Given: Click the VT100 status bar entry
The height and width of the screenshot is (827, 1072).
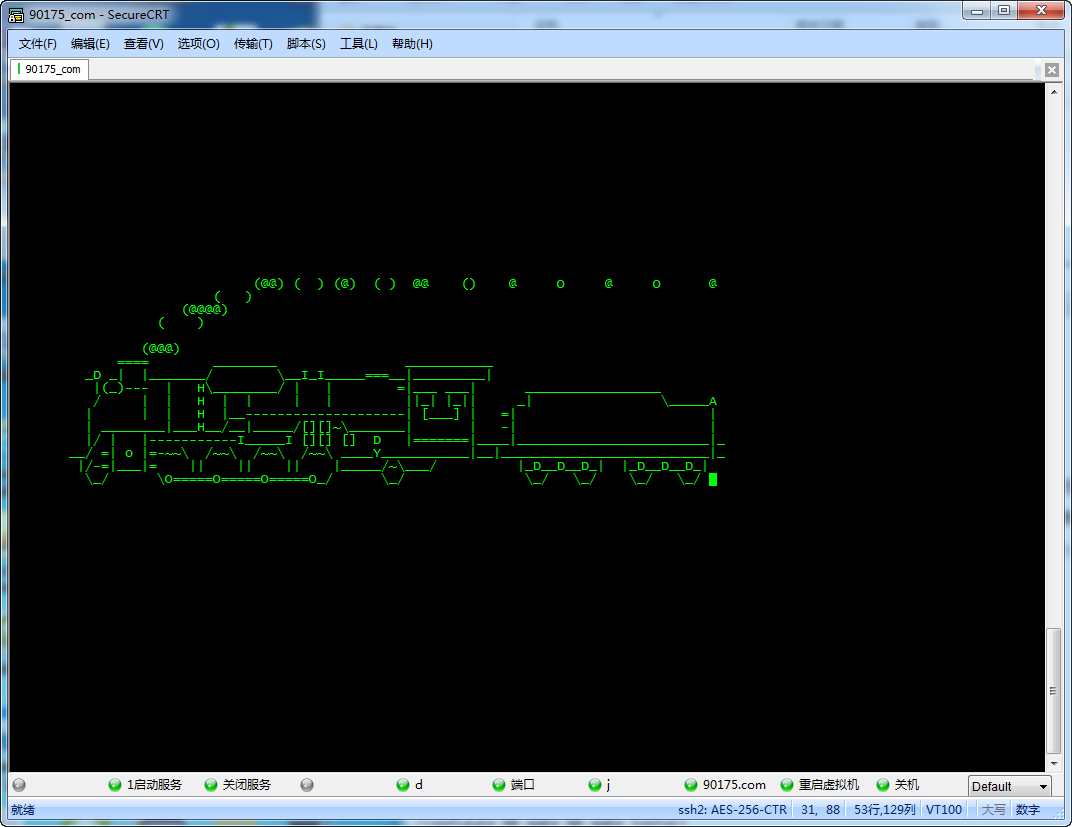Looking at the screenshot, I should click(943, 810).
